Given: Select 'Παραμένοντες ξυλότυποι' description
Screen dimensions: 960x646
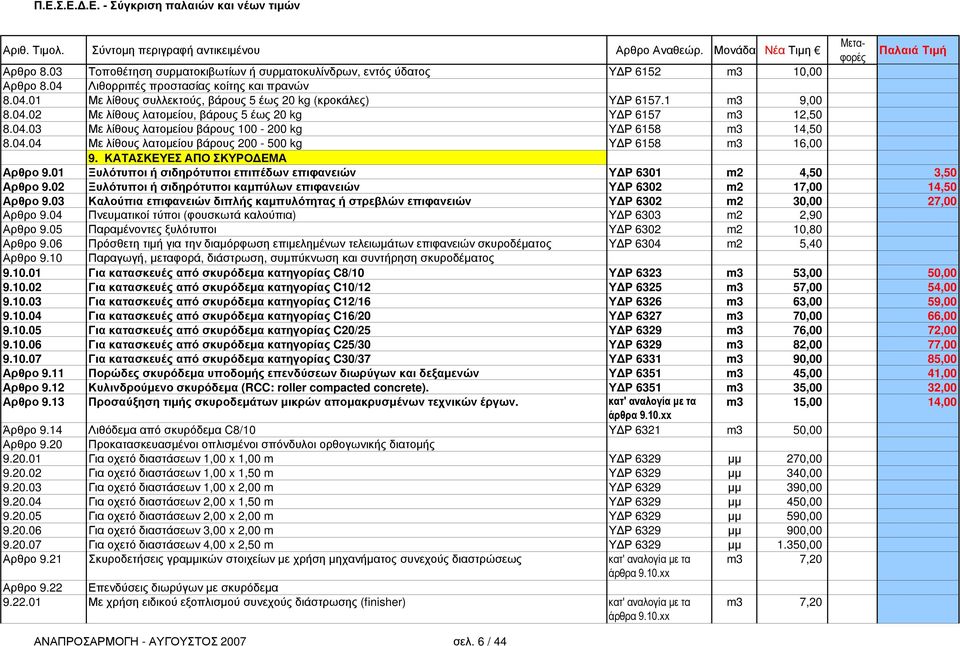Looking at the screenshot, I should click(152, 230).
